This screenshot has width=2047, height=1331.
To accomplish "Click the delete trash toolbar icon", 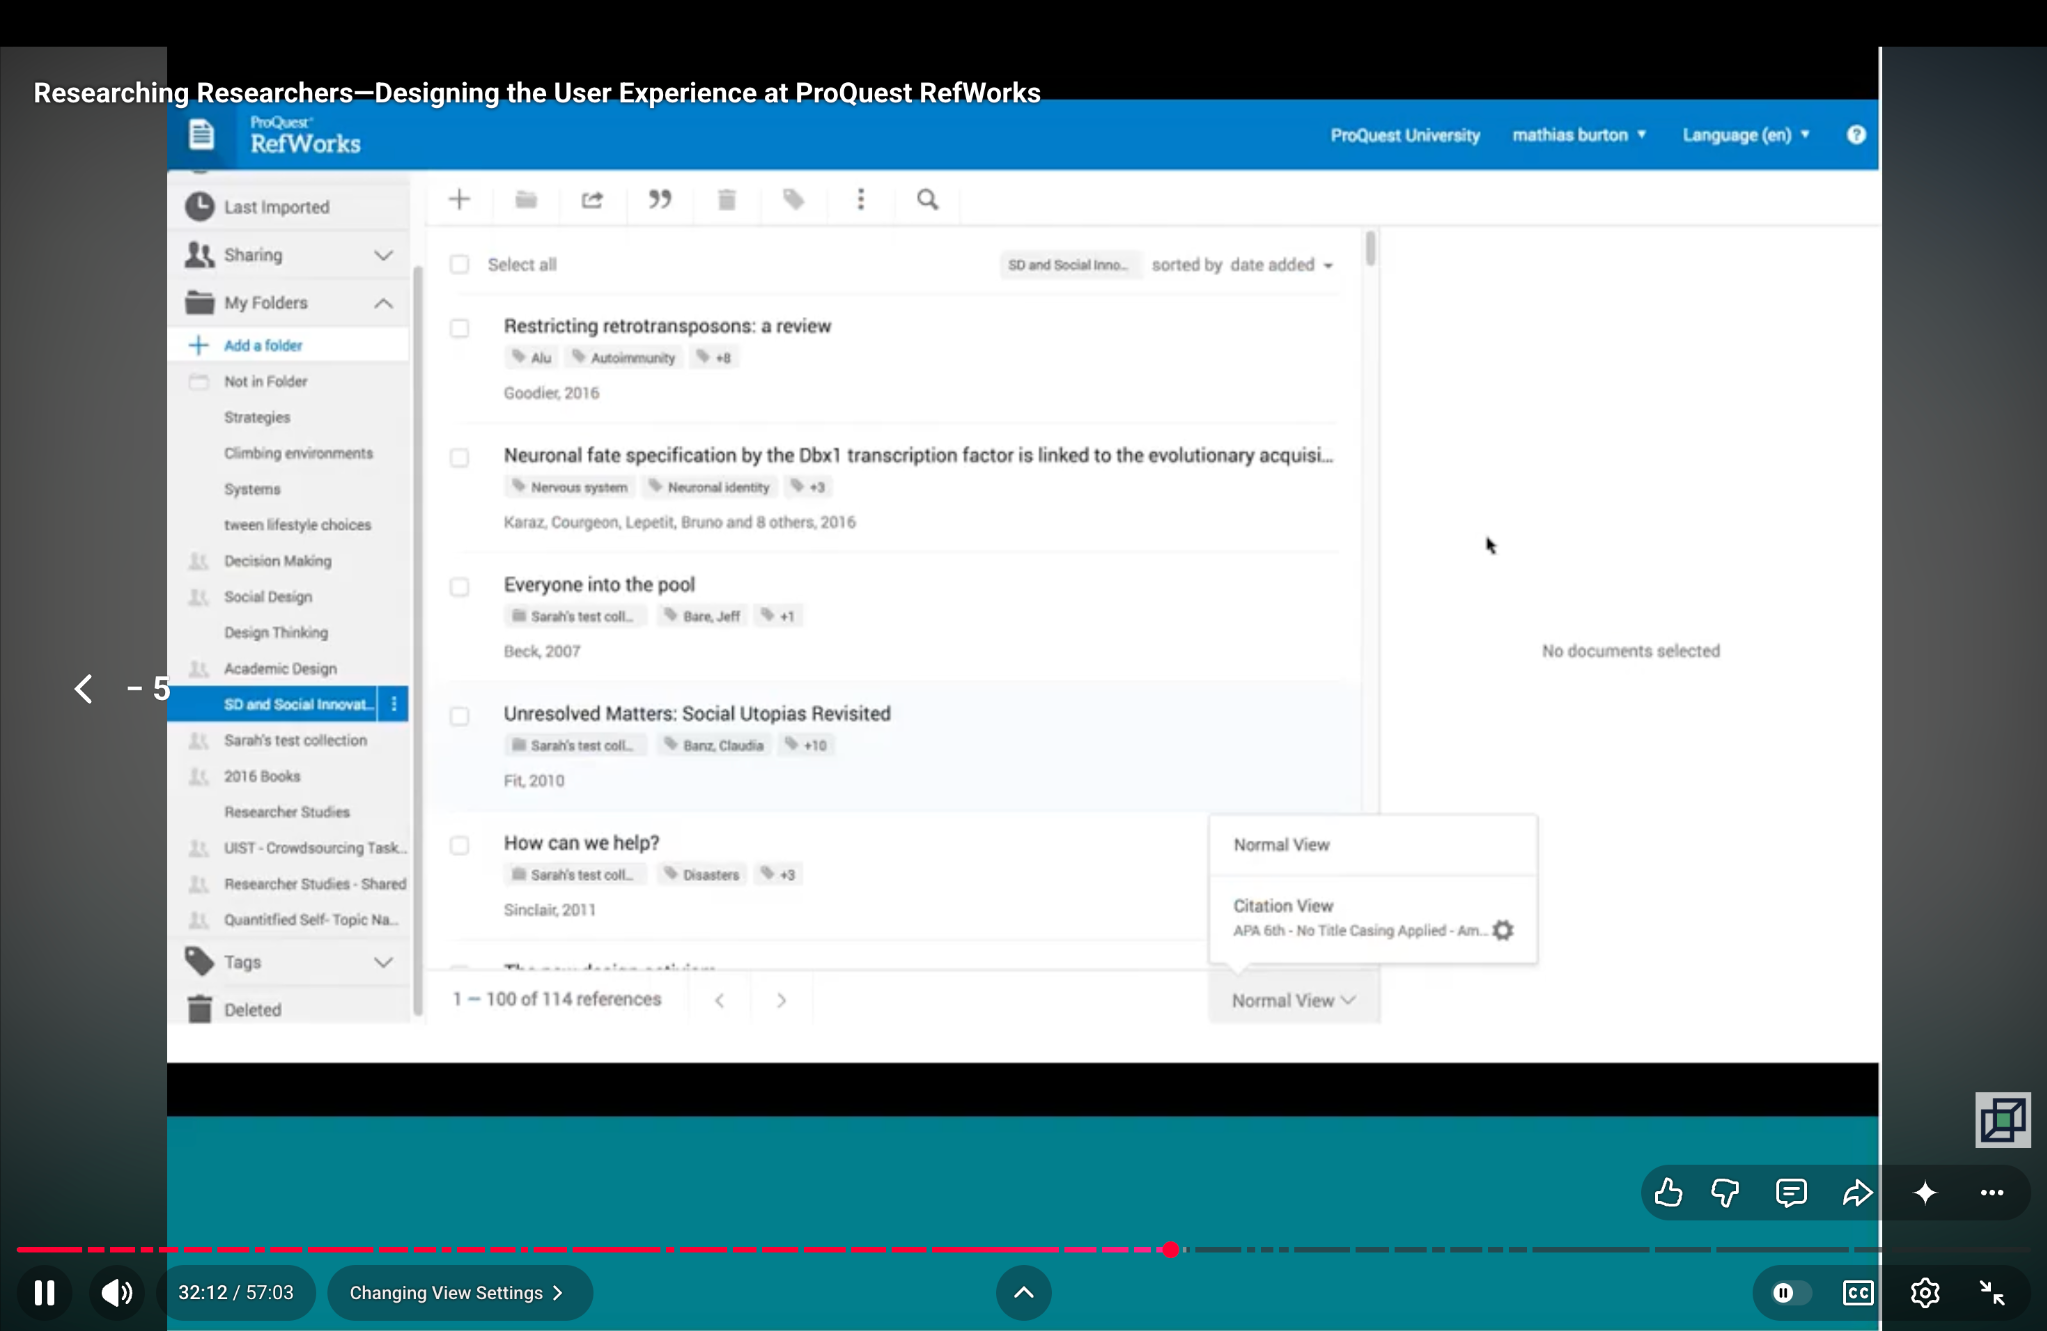I will [x=727, y=199].
